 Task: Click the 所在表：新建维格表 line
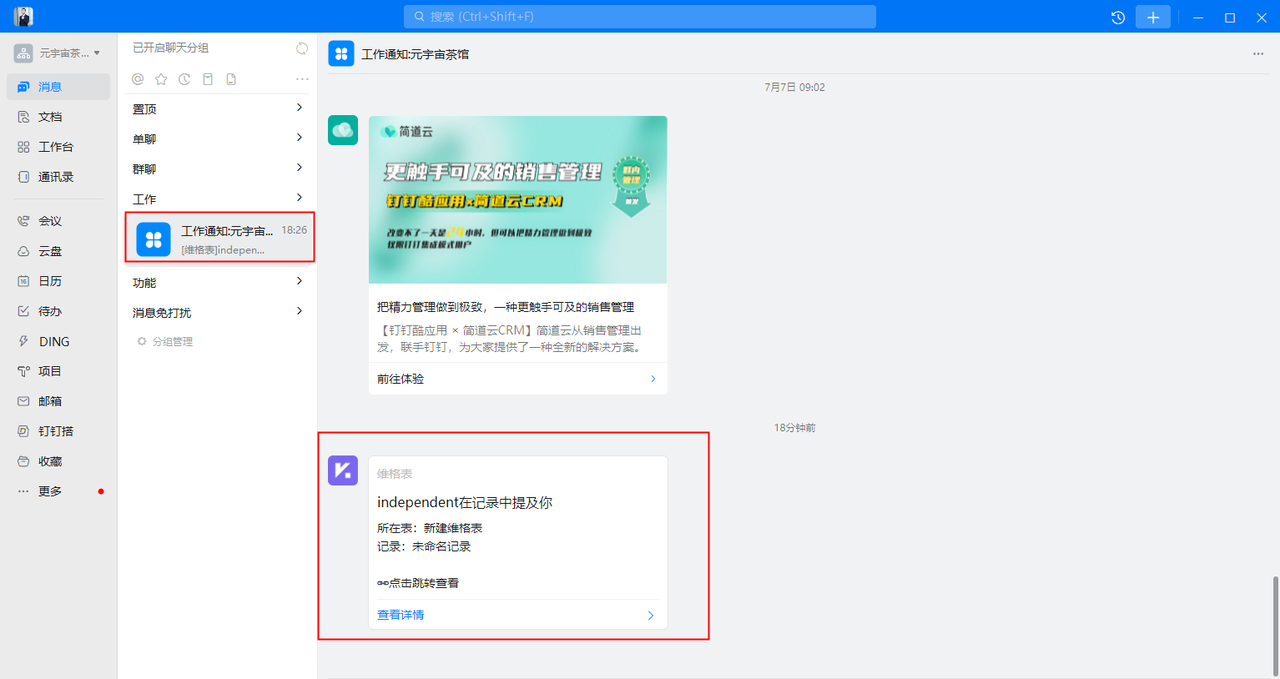430,528
